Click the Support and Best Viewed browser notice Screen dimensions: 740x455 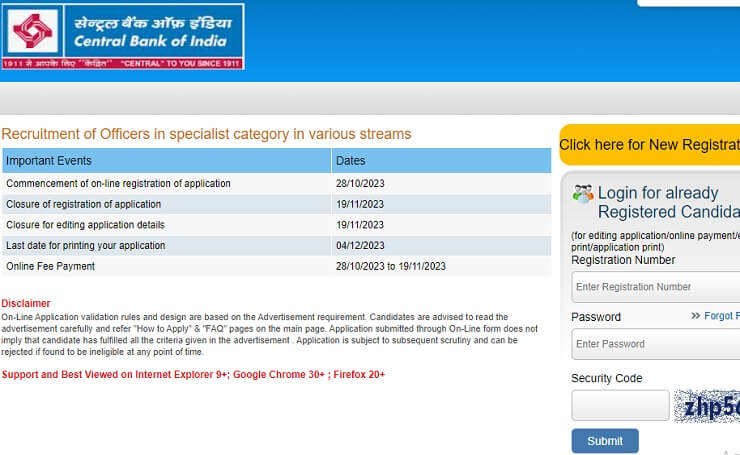point(193,375)
